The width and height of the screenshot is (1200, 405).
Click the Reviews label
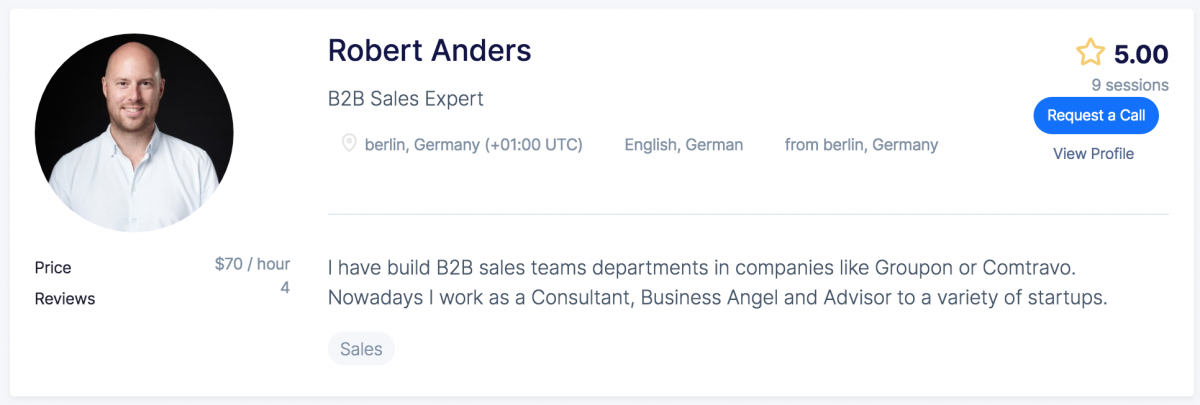point(65,298)
